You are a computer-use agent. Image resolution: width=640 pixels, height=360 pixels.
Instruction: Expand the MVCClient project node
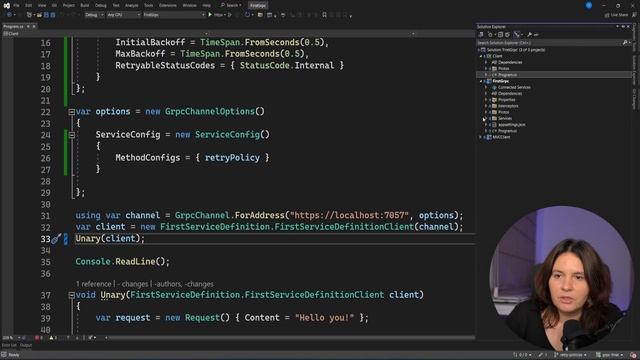(x=481, y=137)
